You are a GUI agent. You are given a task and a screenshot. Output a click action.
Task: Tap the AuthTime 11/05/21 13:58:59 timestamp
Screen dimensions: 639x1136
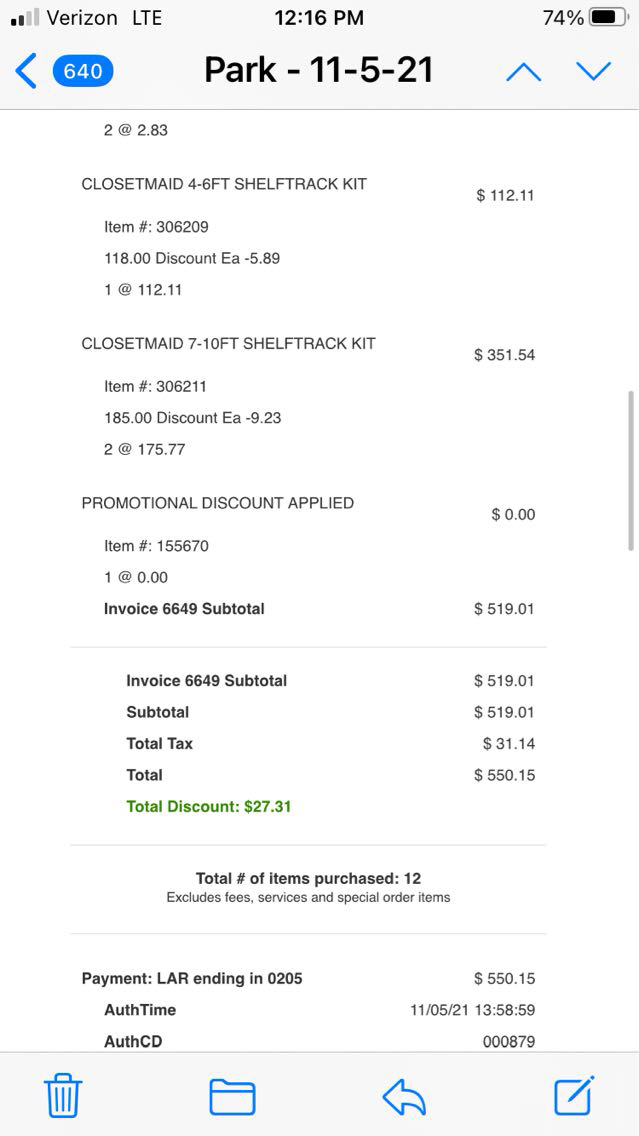click(472, 1010)
